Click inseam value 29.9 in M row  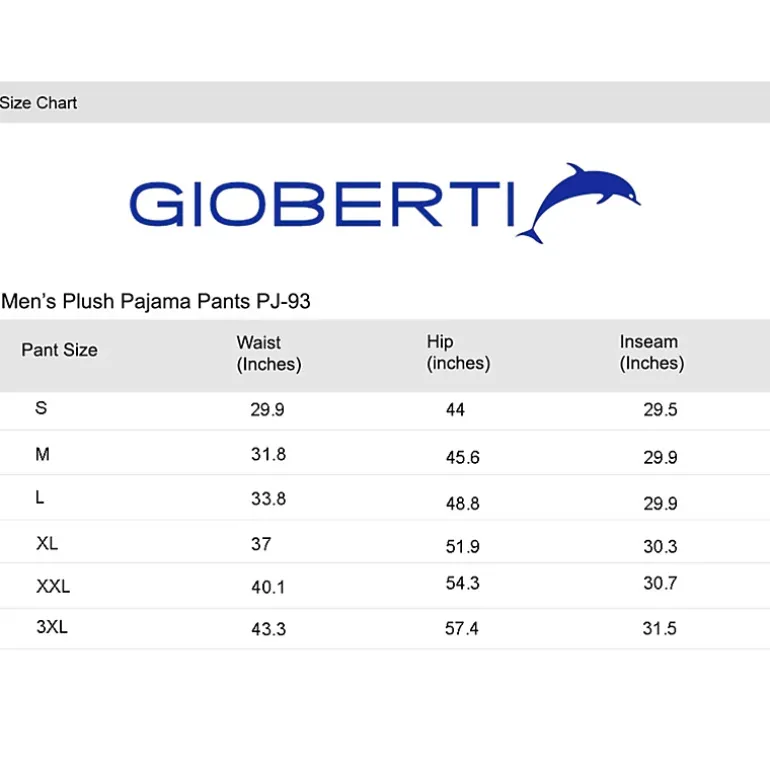tap(660, 458)
